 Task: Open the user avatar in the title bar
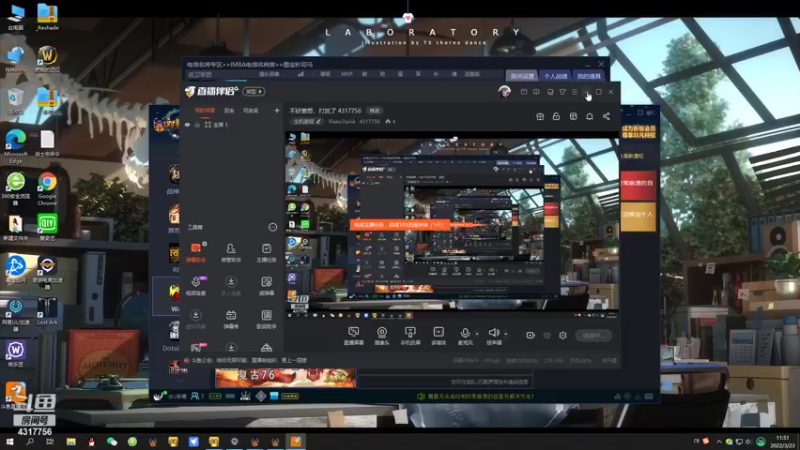click(504, 91)
